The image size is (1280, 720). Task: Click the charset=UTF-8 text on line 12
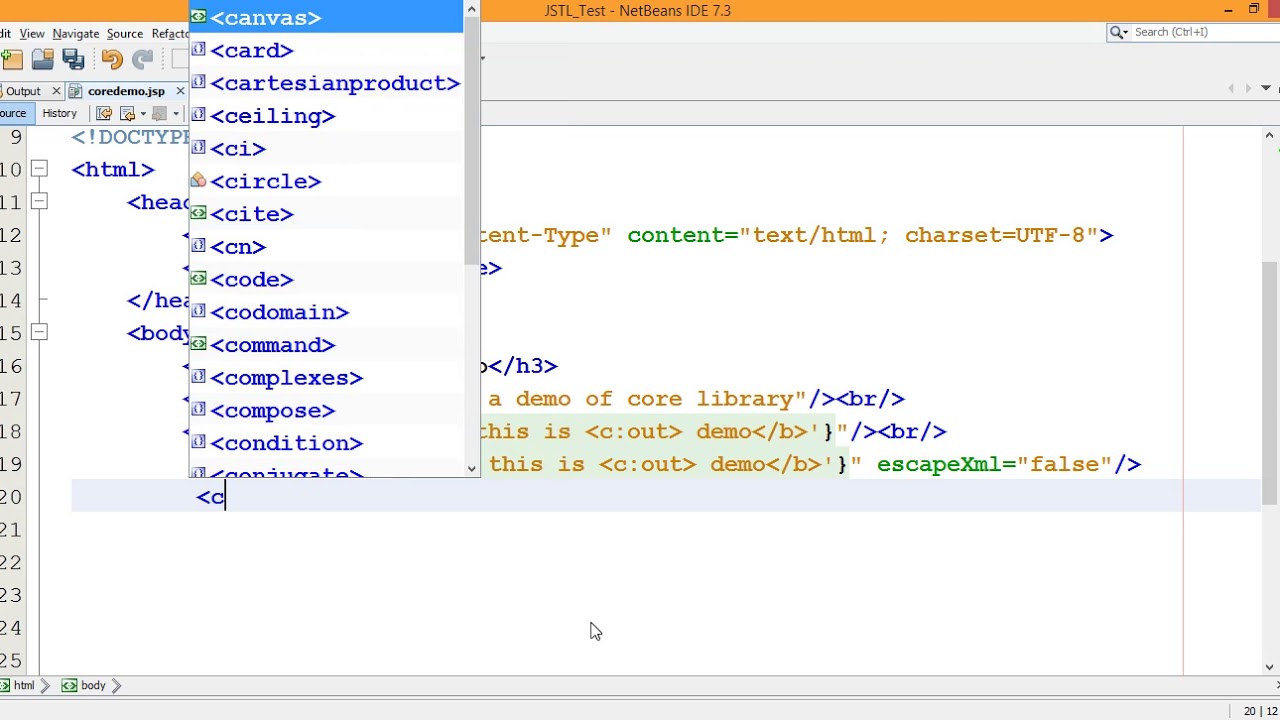tap(995, 235)
